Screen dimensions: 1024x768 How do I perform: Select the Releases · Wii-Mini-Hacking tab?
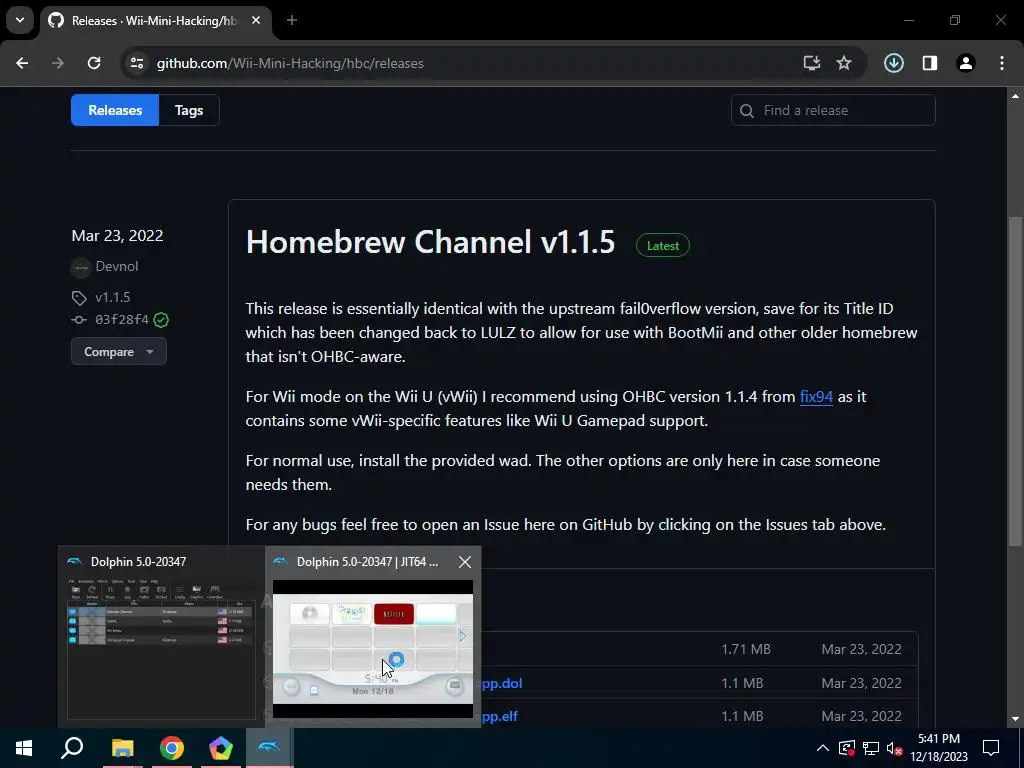155,20
